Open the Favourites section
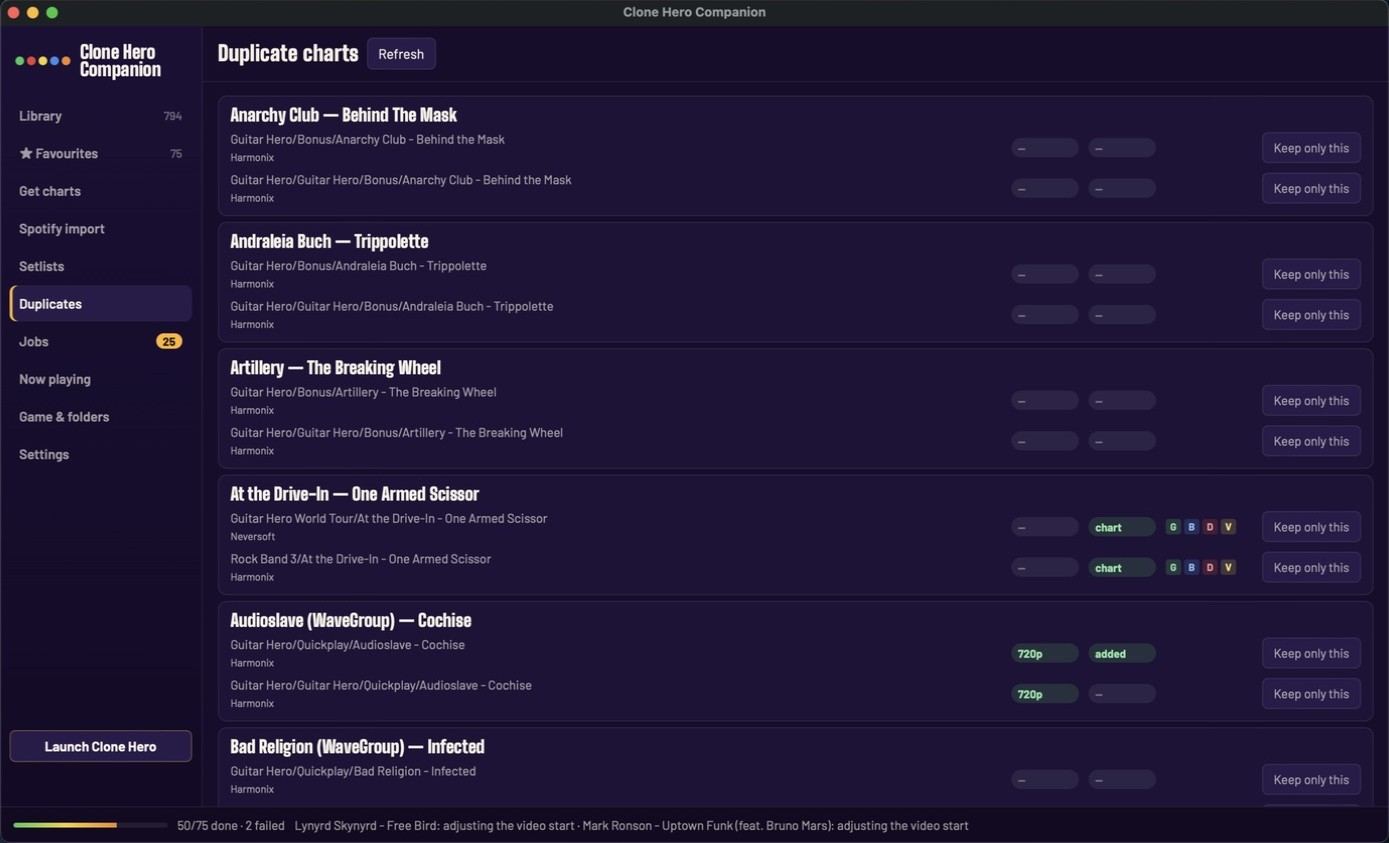The width and height of the screenshot is (1389, 843). tap(100, 154)
